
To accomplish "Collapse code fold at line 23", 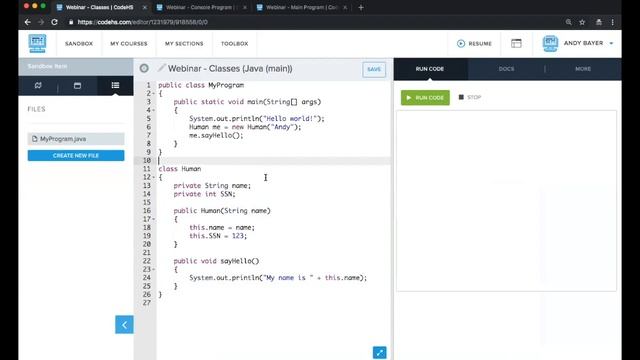I will click(153, 269).
